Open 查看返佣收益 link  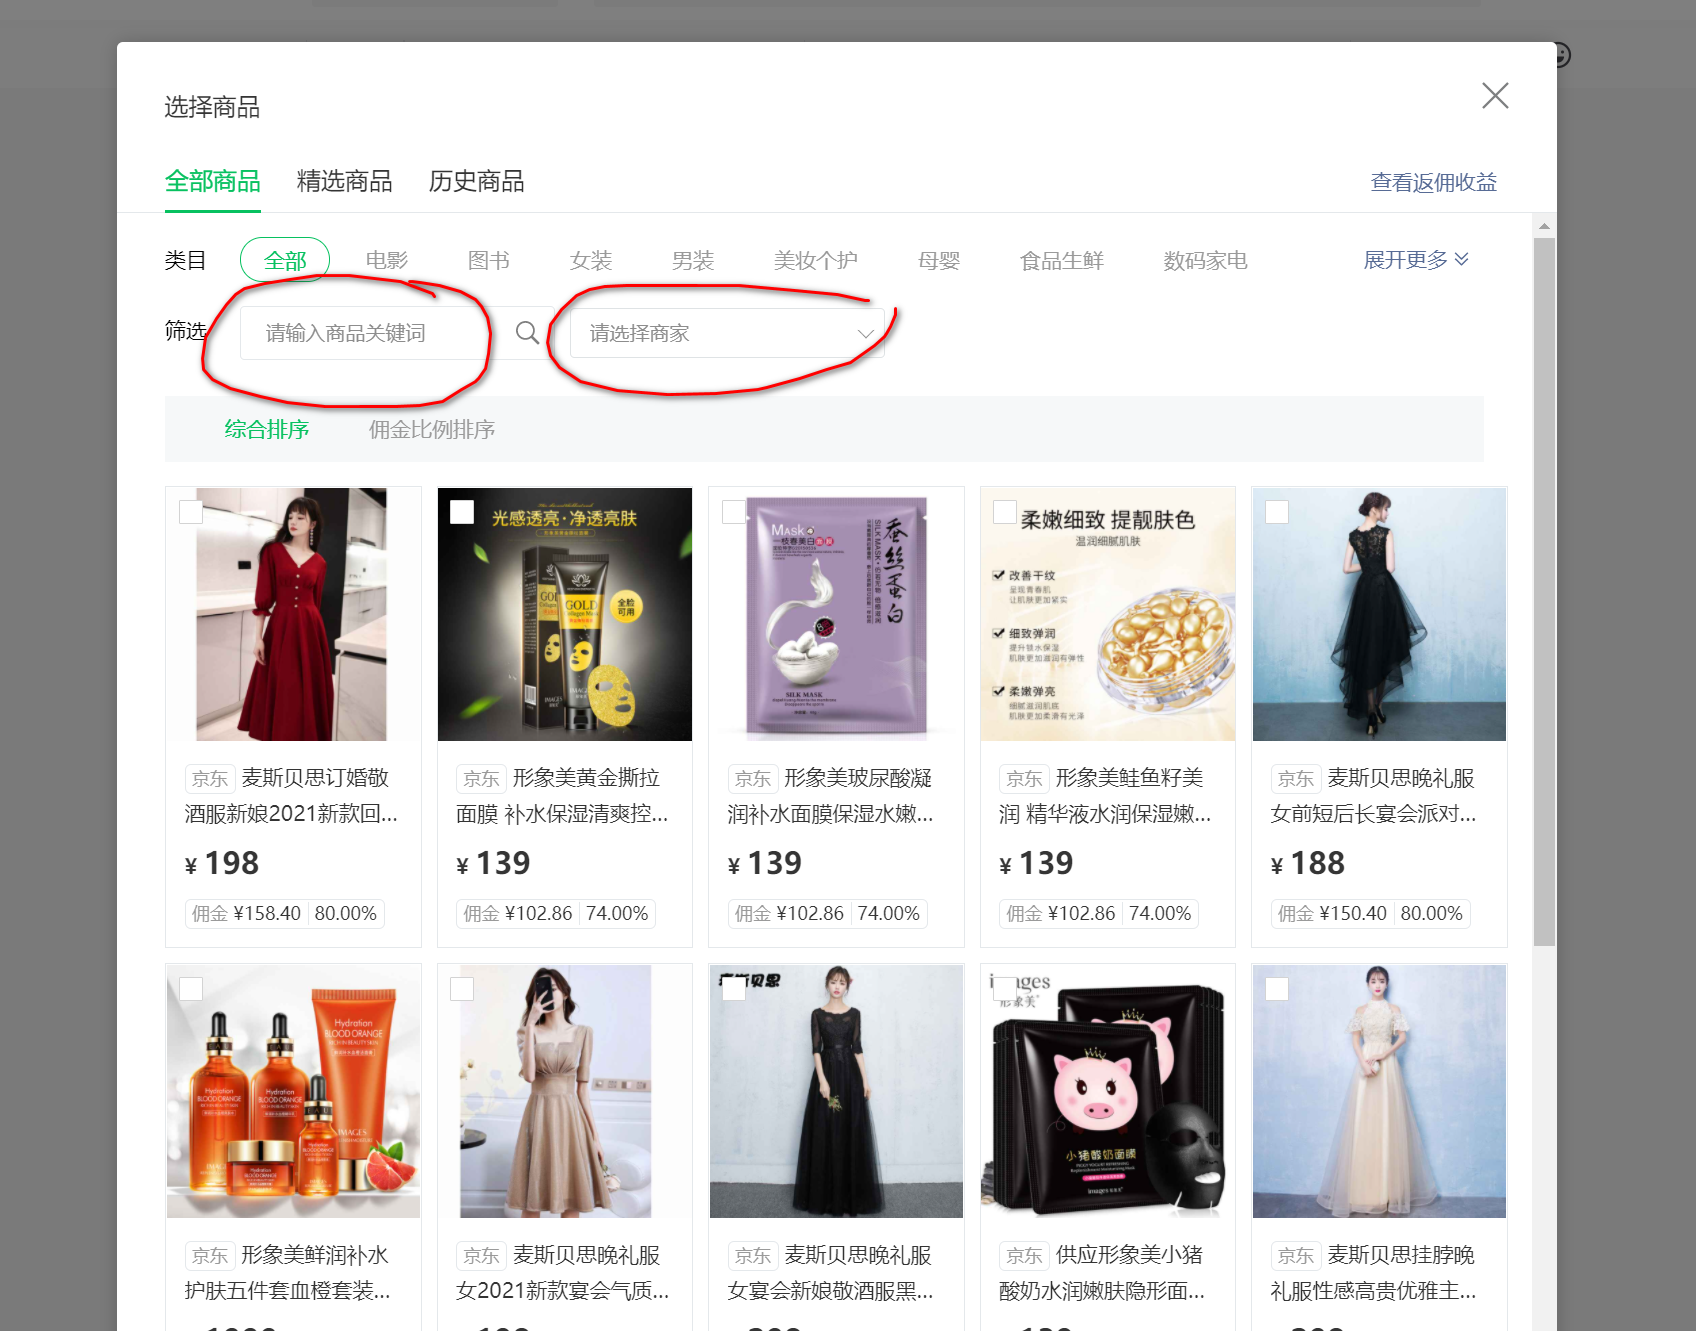[x=1433, y=182]
